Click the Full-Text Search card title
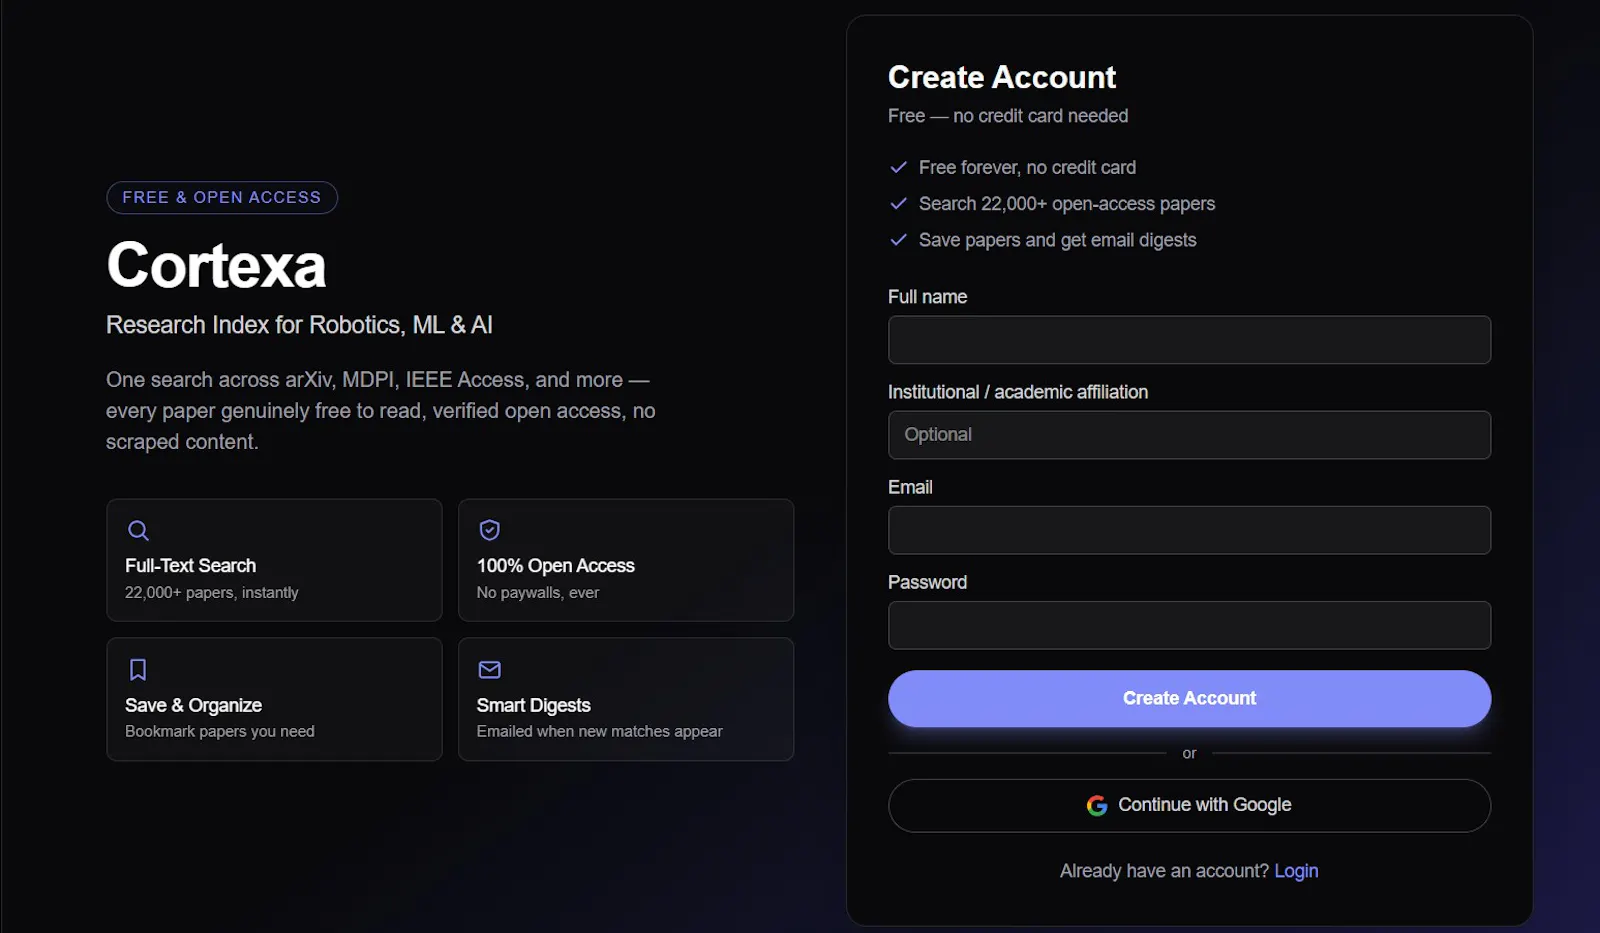The width and height of the screenshot is (1600, 933). pos(190,566)
